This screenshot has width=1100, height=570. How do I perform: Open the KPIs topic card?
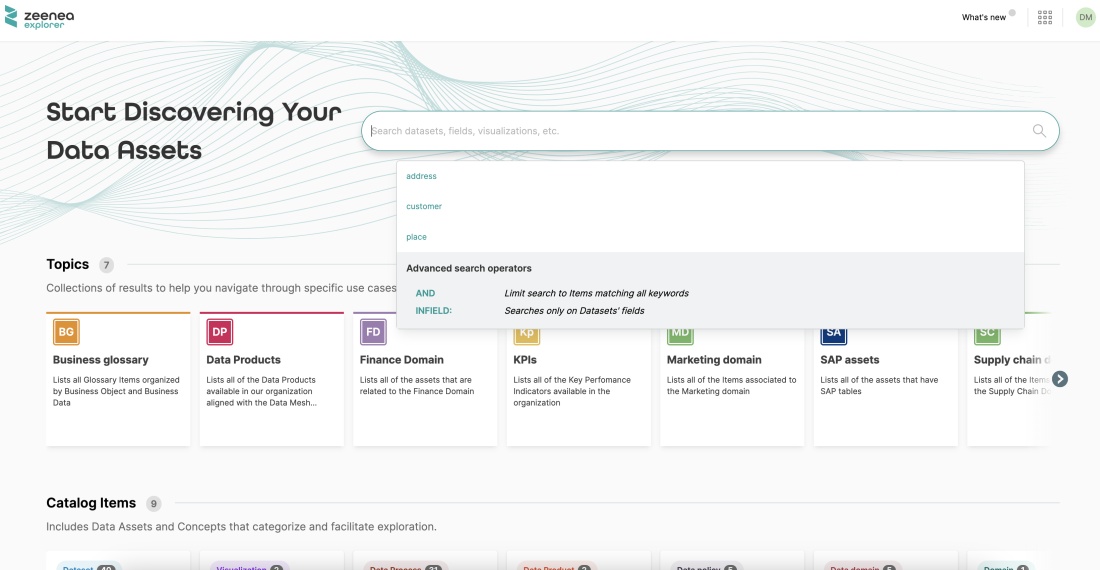pos(578,390)
